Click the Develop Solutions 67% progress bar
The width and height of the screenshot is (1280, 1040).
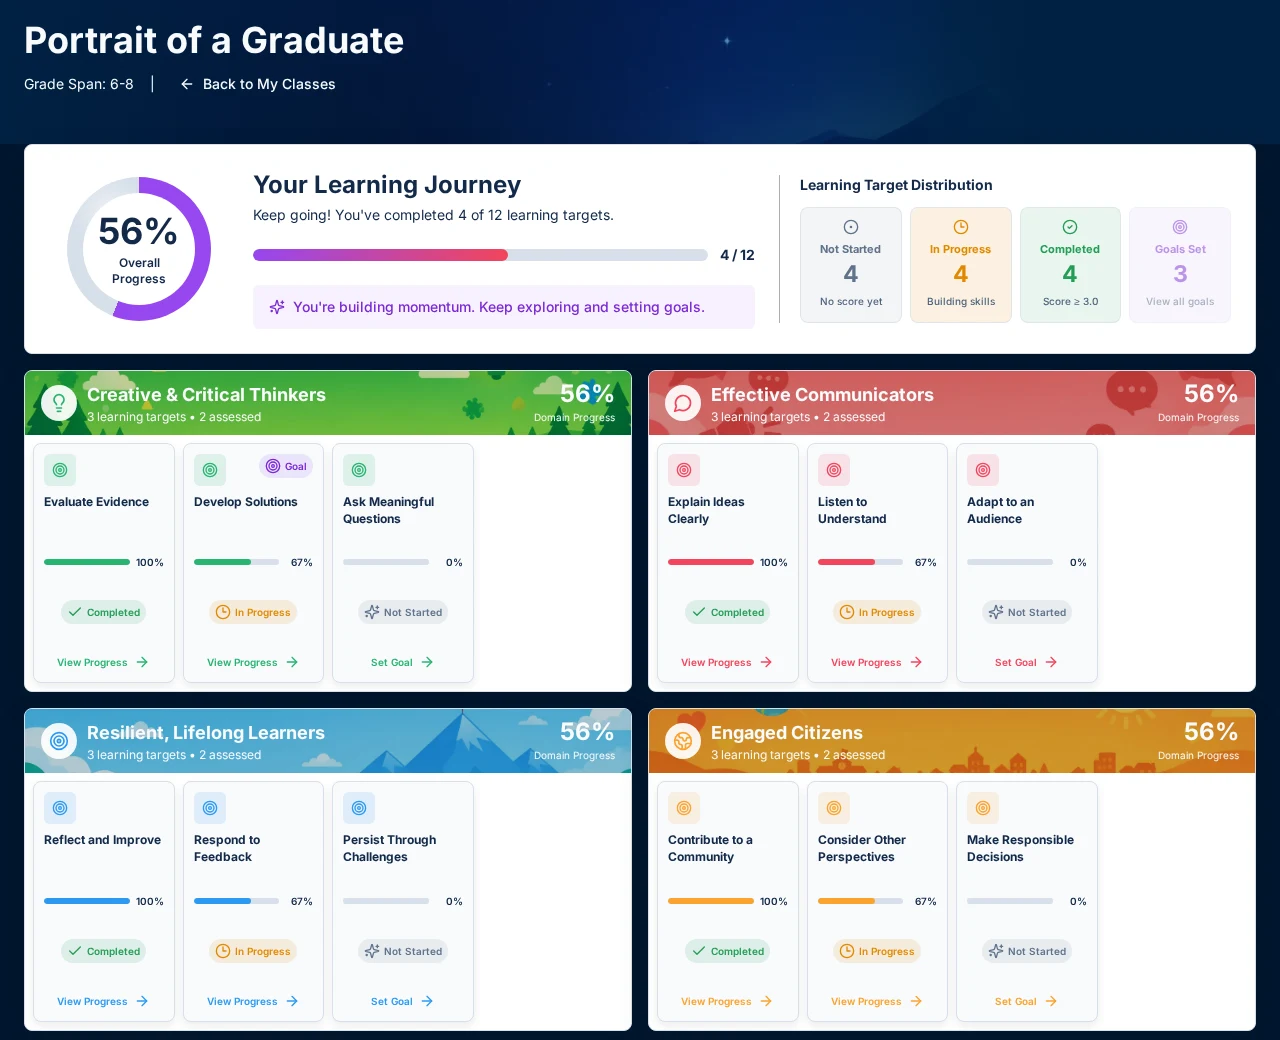tap(236, 562)
